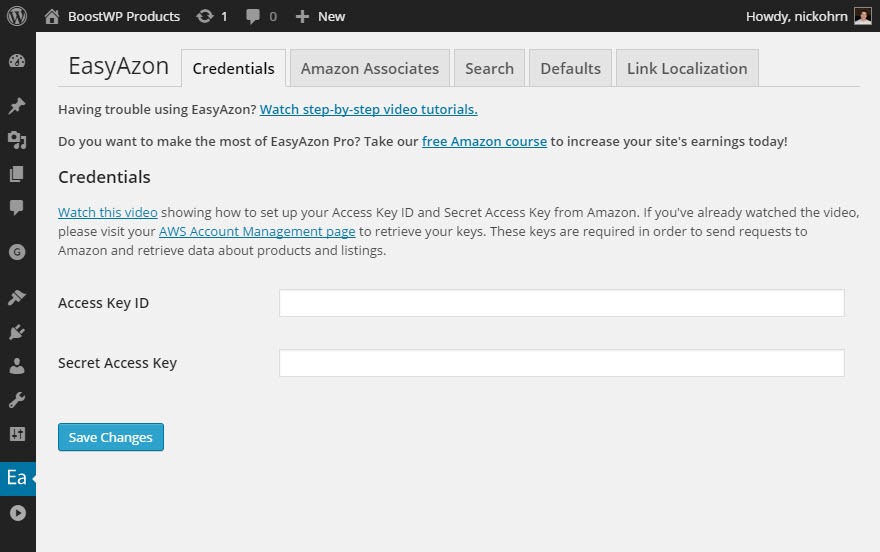Open the Watch this video link

pos(108,213)
